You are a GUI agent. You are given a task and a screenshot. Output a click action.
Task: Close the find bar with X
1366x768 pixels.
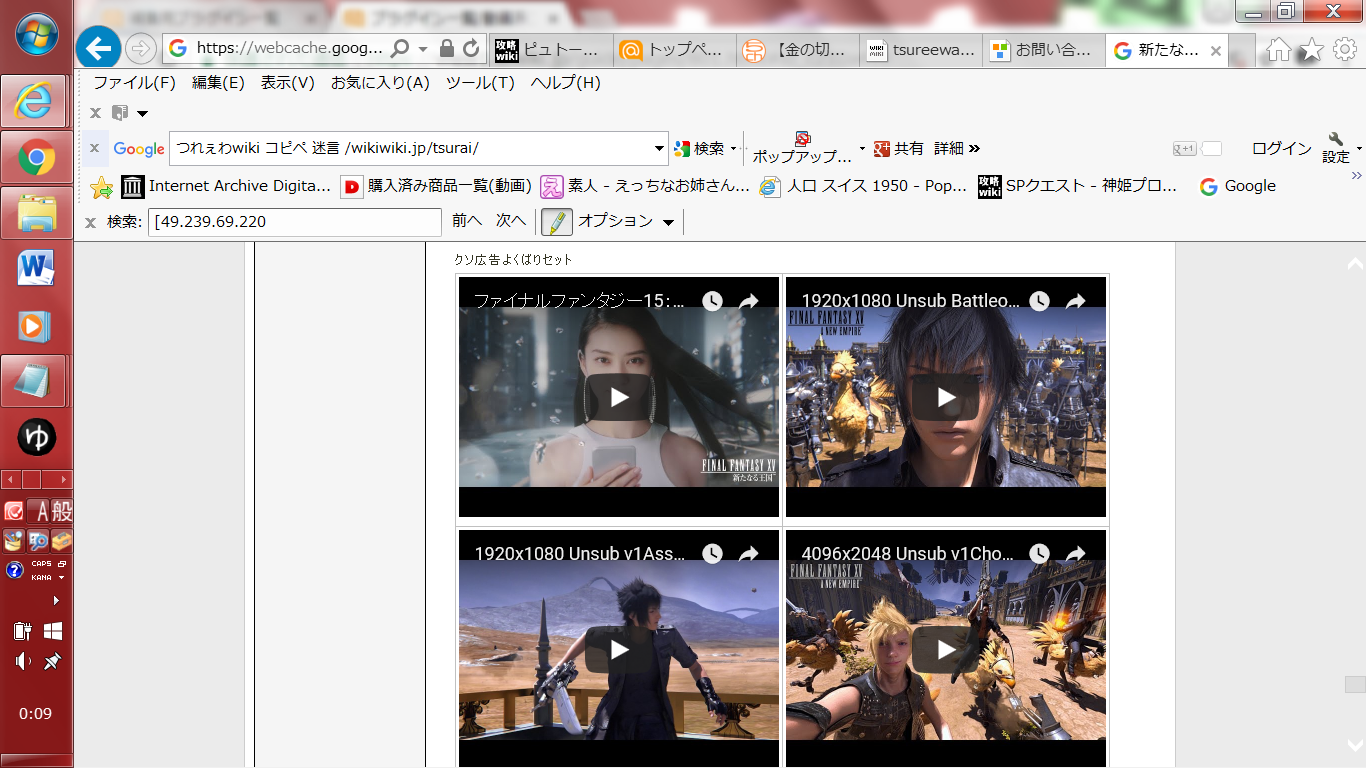tap(90, 222)
